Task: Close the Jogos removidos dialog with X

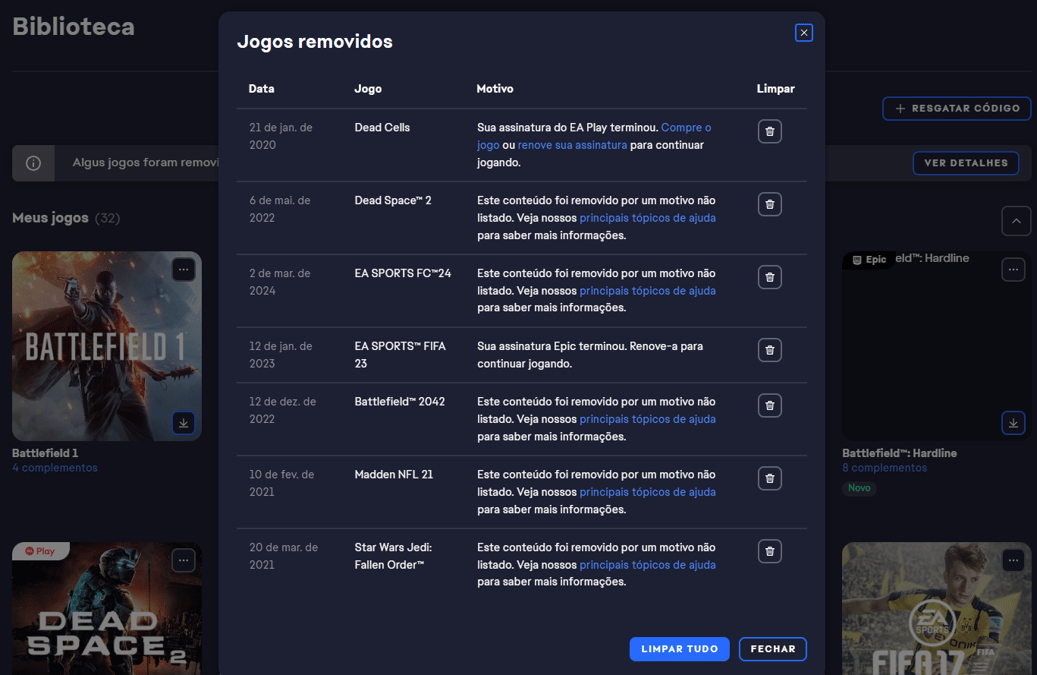Action: pyautogui.click(x=804, y=32)
